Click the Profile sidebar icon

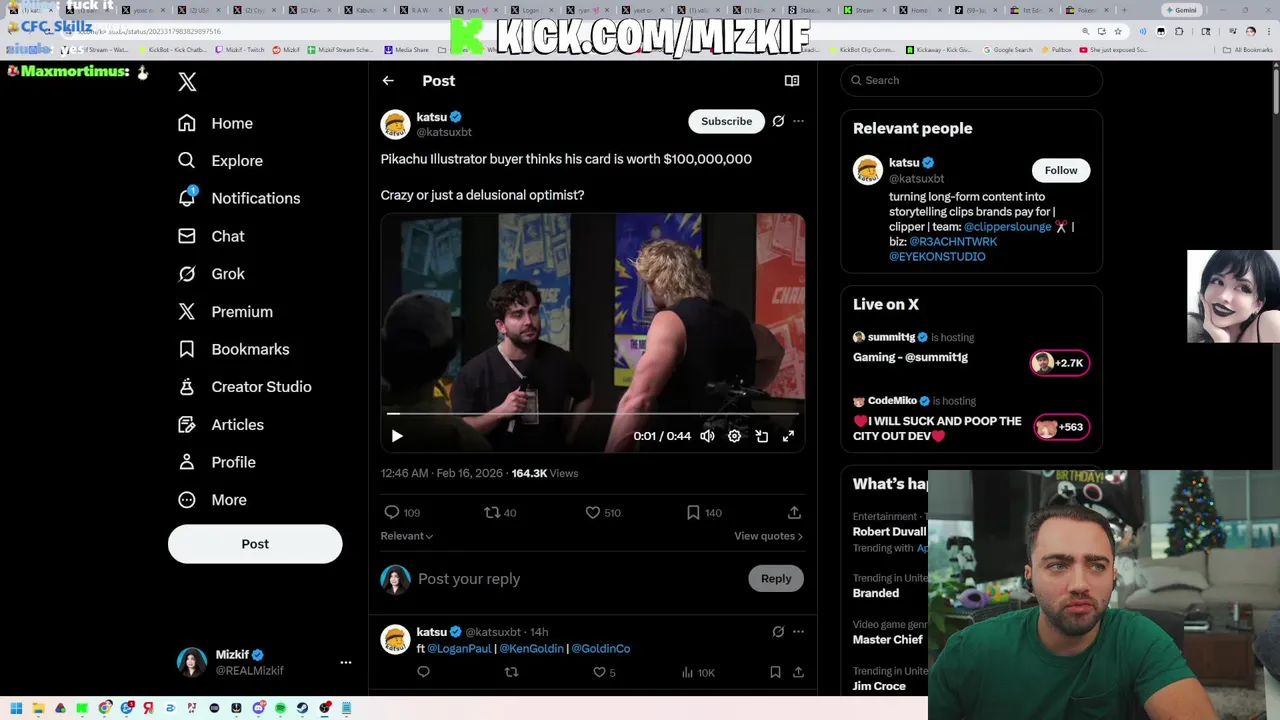[x=187, y=462]
